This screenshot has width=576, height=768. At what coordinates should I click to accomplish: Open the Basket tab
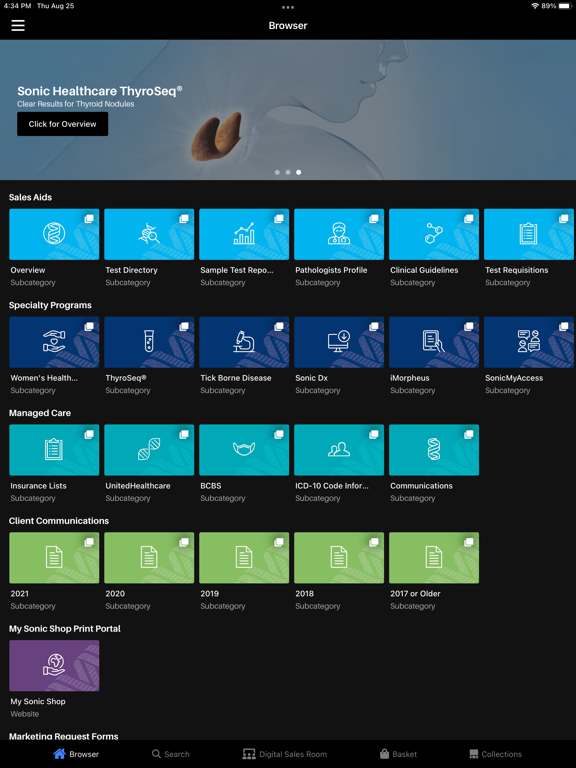[398, 754]
